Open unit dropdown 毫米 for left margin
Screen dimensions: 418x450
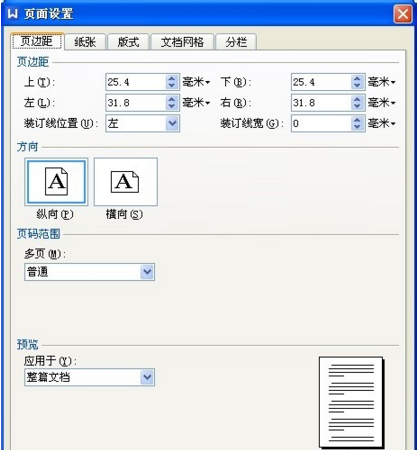tap(196, 103)
